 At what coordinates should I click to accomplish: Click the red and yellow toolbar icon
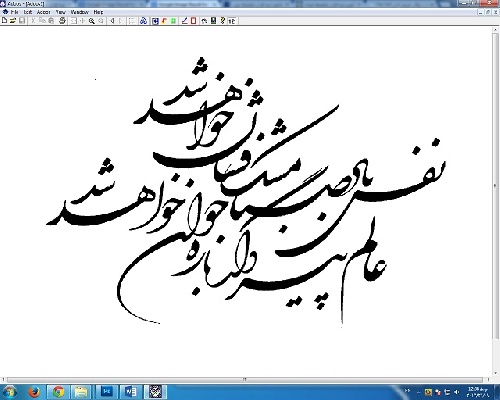pyautogui.click(x=164, y=21)
